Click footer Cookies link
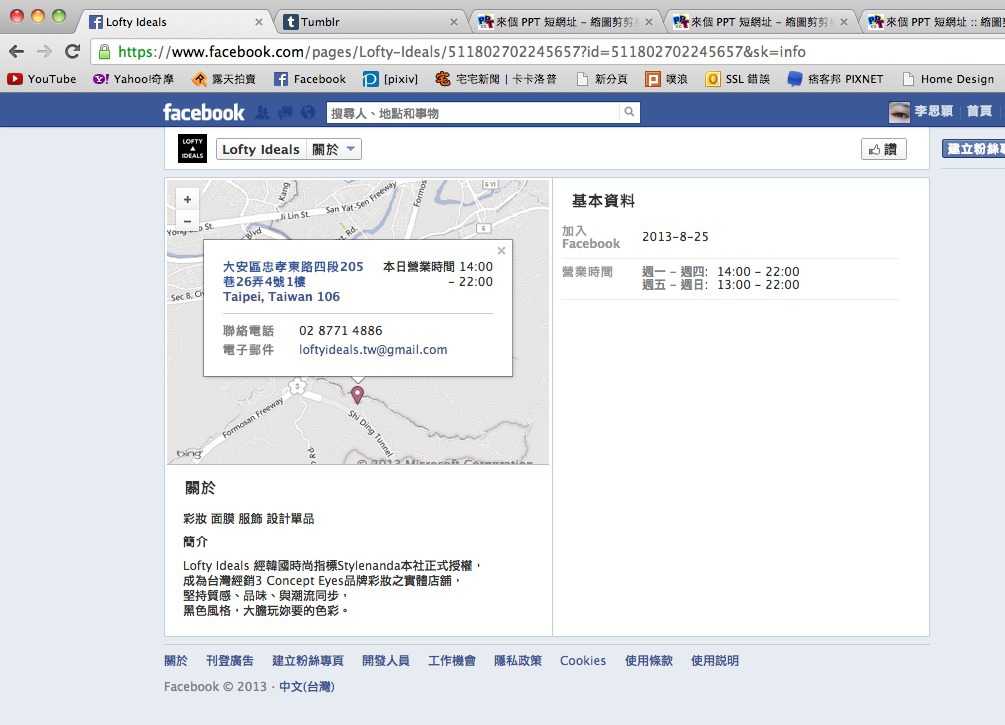 pyautogui.click(x=583, y=660)
